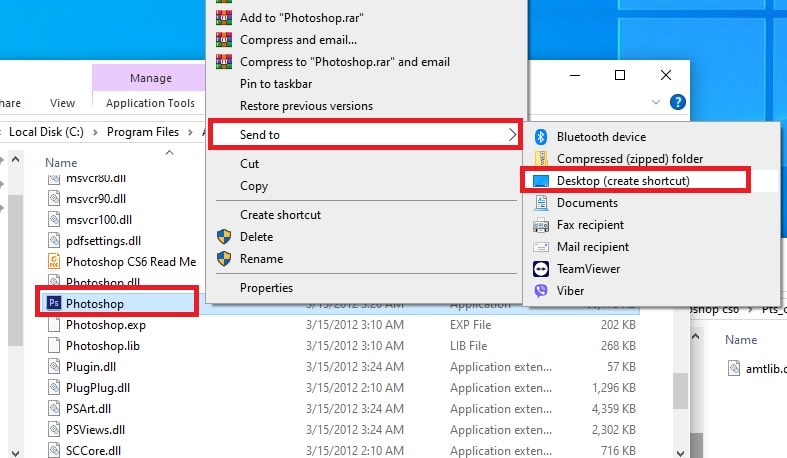Viewport: 787px width, 458px height.
Task: Click the Viber icon
Action: point(541,291)
